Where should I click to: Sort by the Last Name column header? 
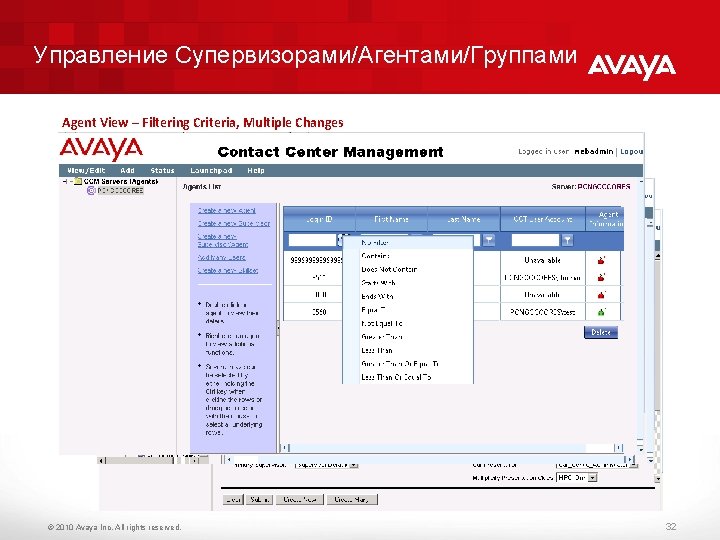tap(463, 219)
